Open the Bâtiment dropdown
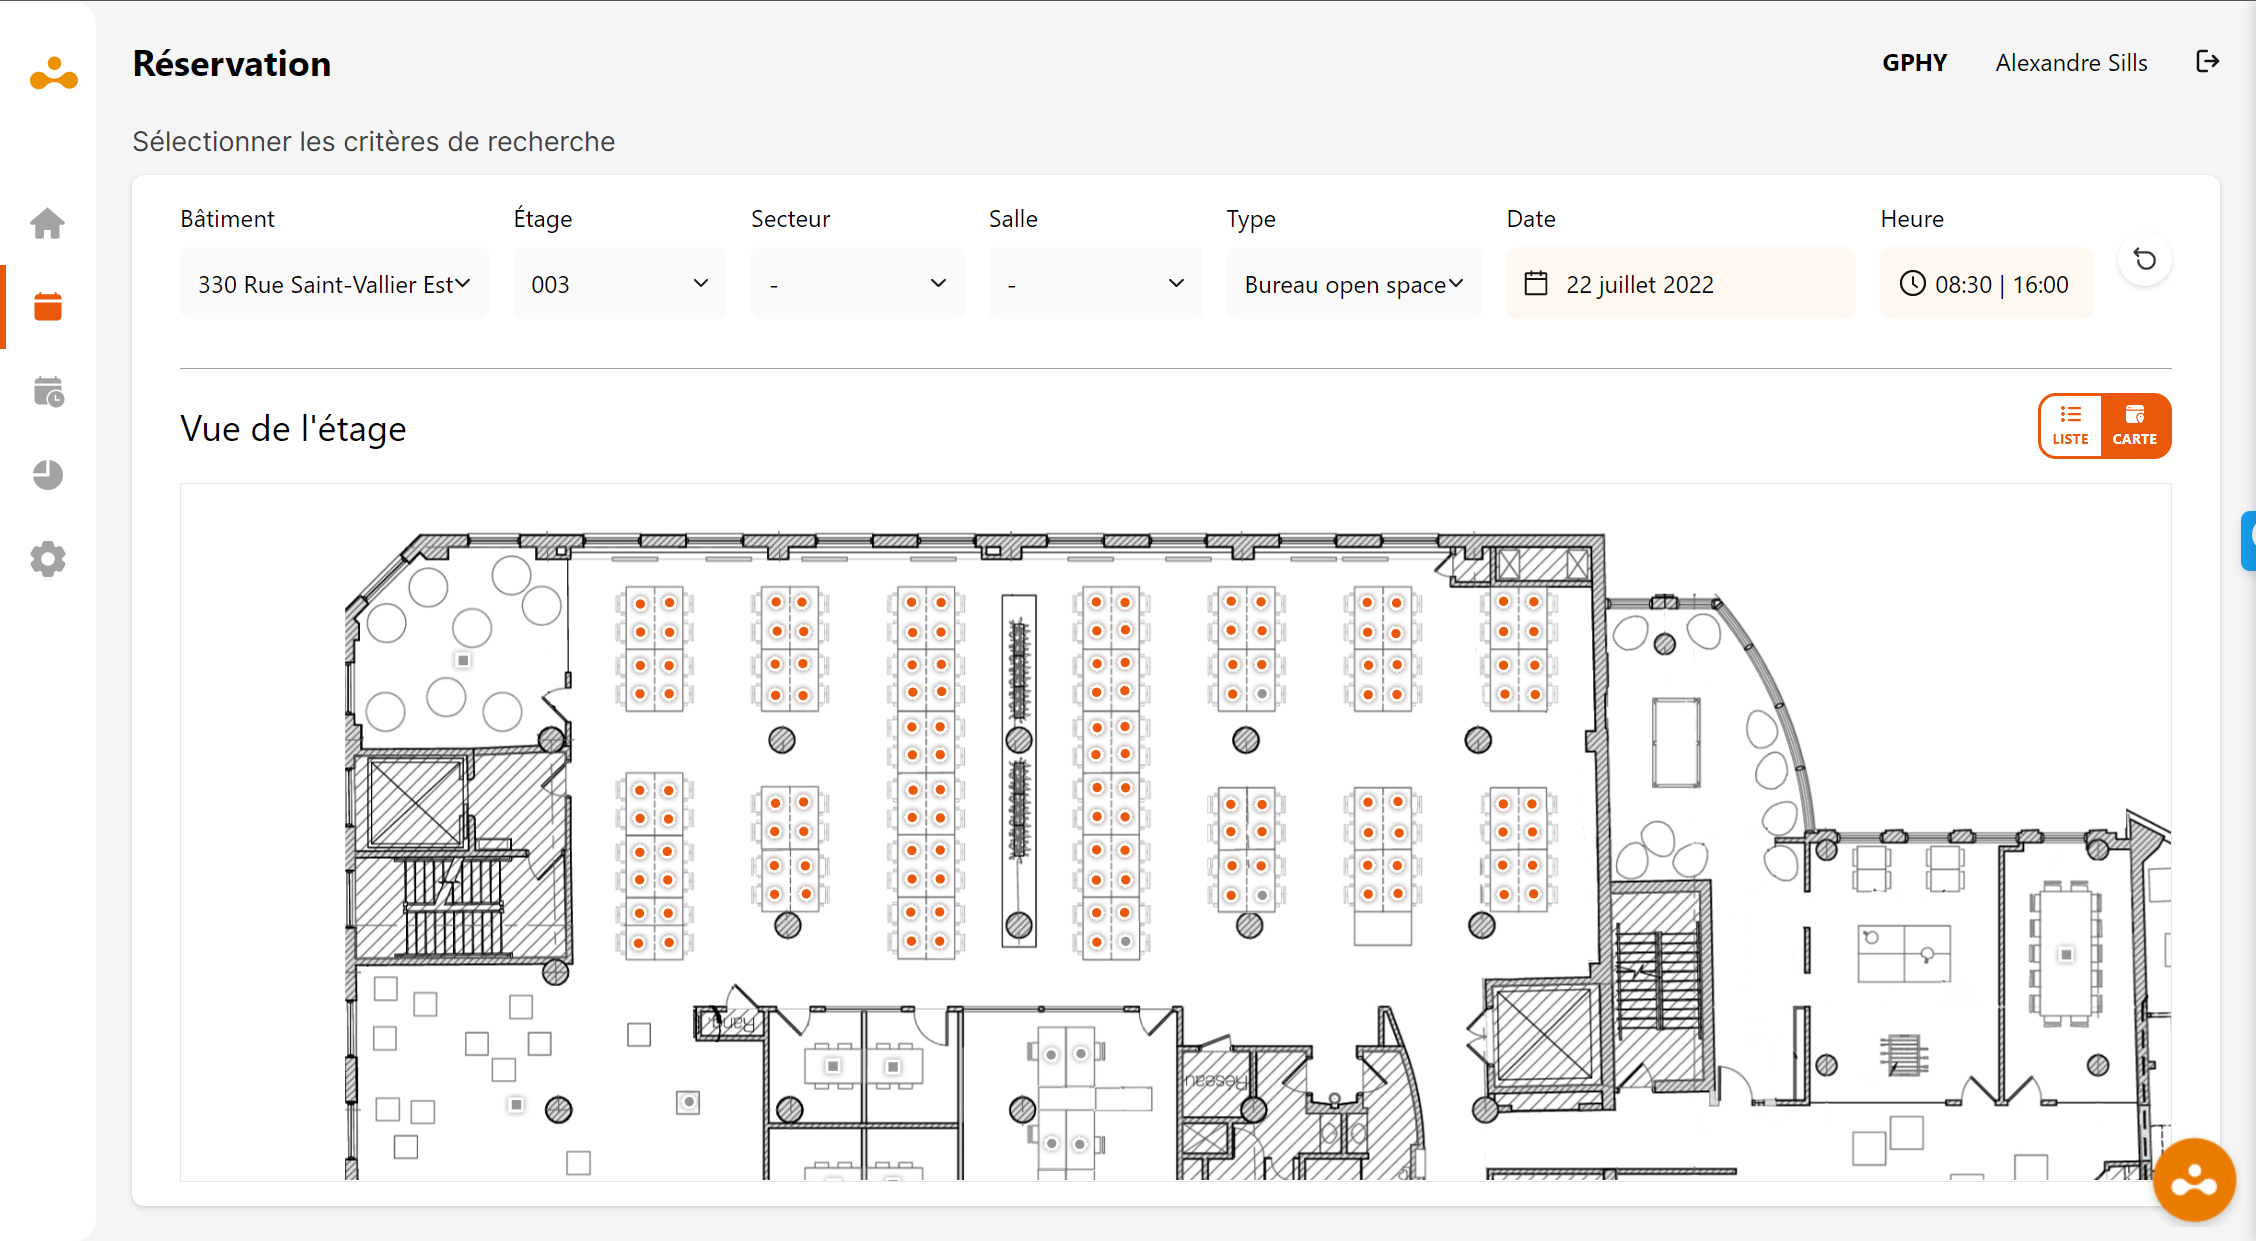The width and height of the screenshot is (2256, 1241). (x=333, y=283)
